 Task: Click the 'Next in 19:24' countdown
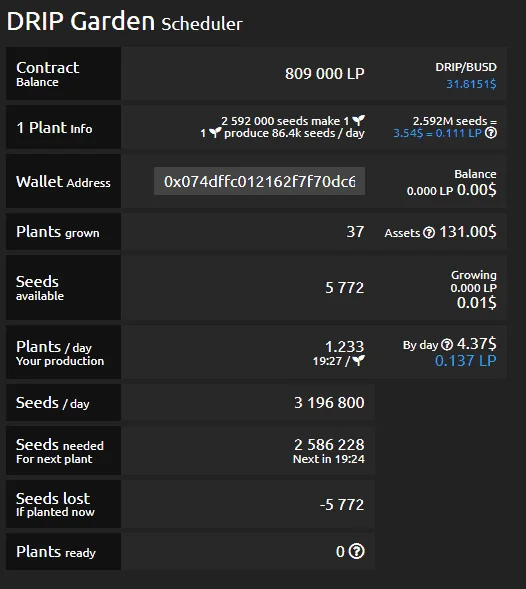click(x=329, y=459)
